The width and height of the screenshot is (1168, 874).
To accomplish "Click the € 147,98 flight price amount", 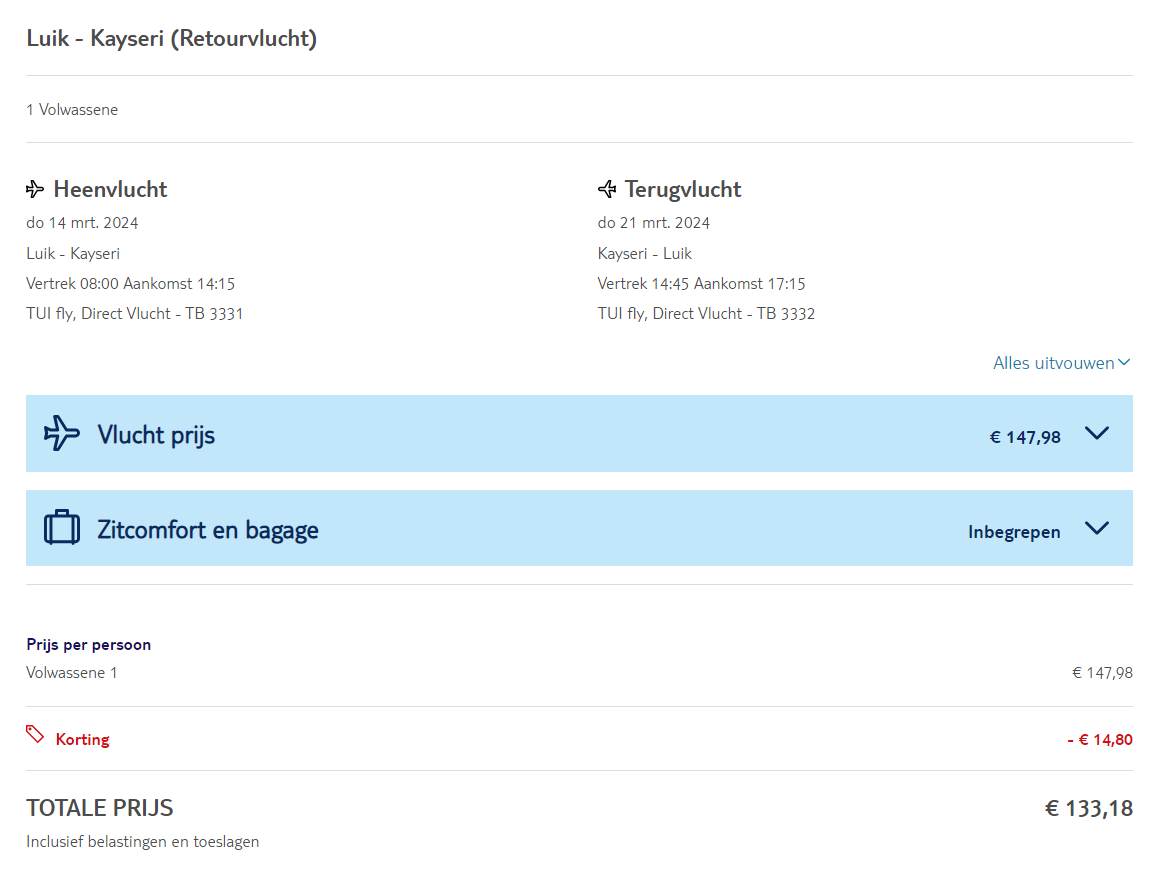I will click(x=1025, y=437).
